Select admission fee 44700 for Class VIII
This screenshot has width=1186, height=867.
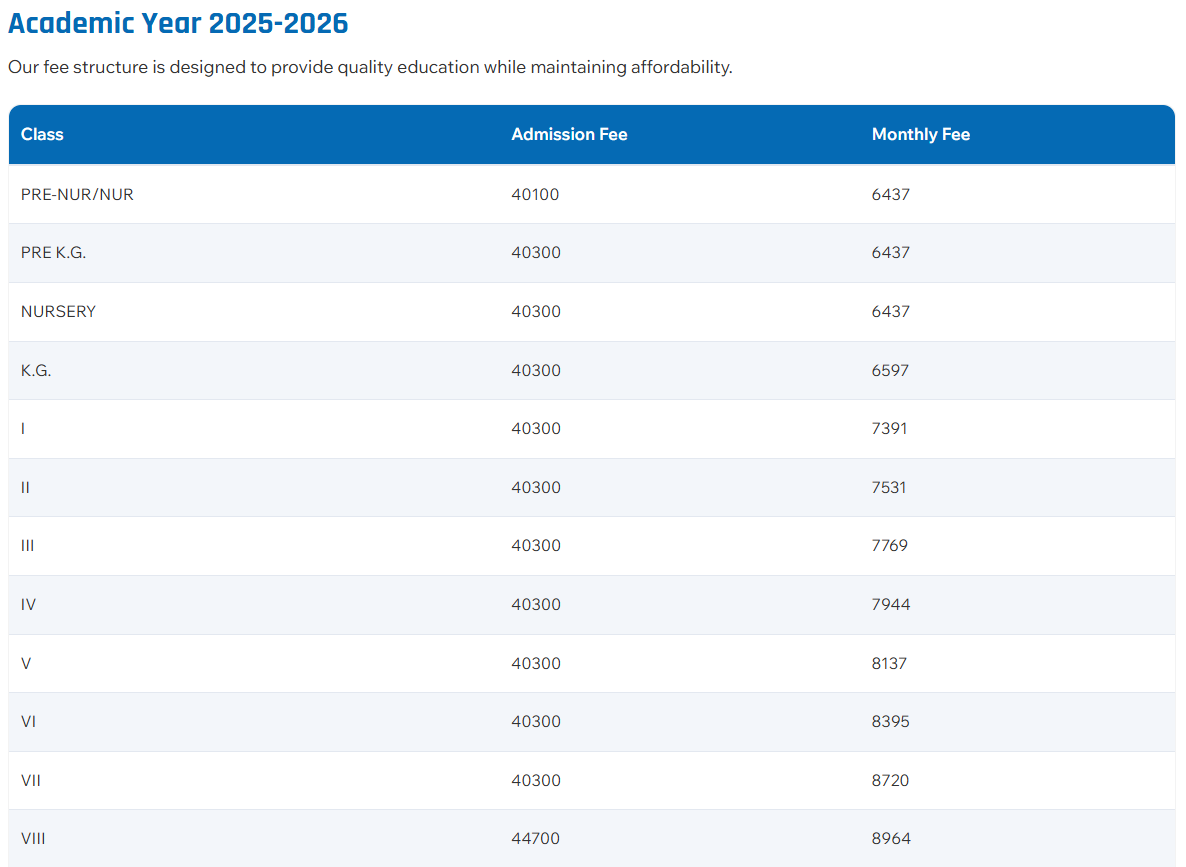pos(536,838)
